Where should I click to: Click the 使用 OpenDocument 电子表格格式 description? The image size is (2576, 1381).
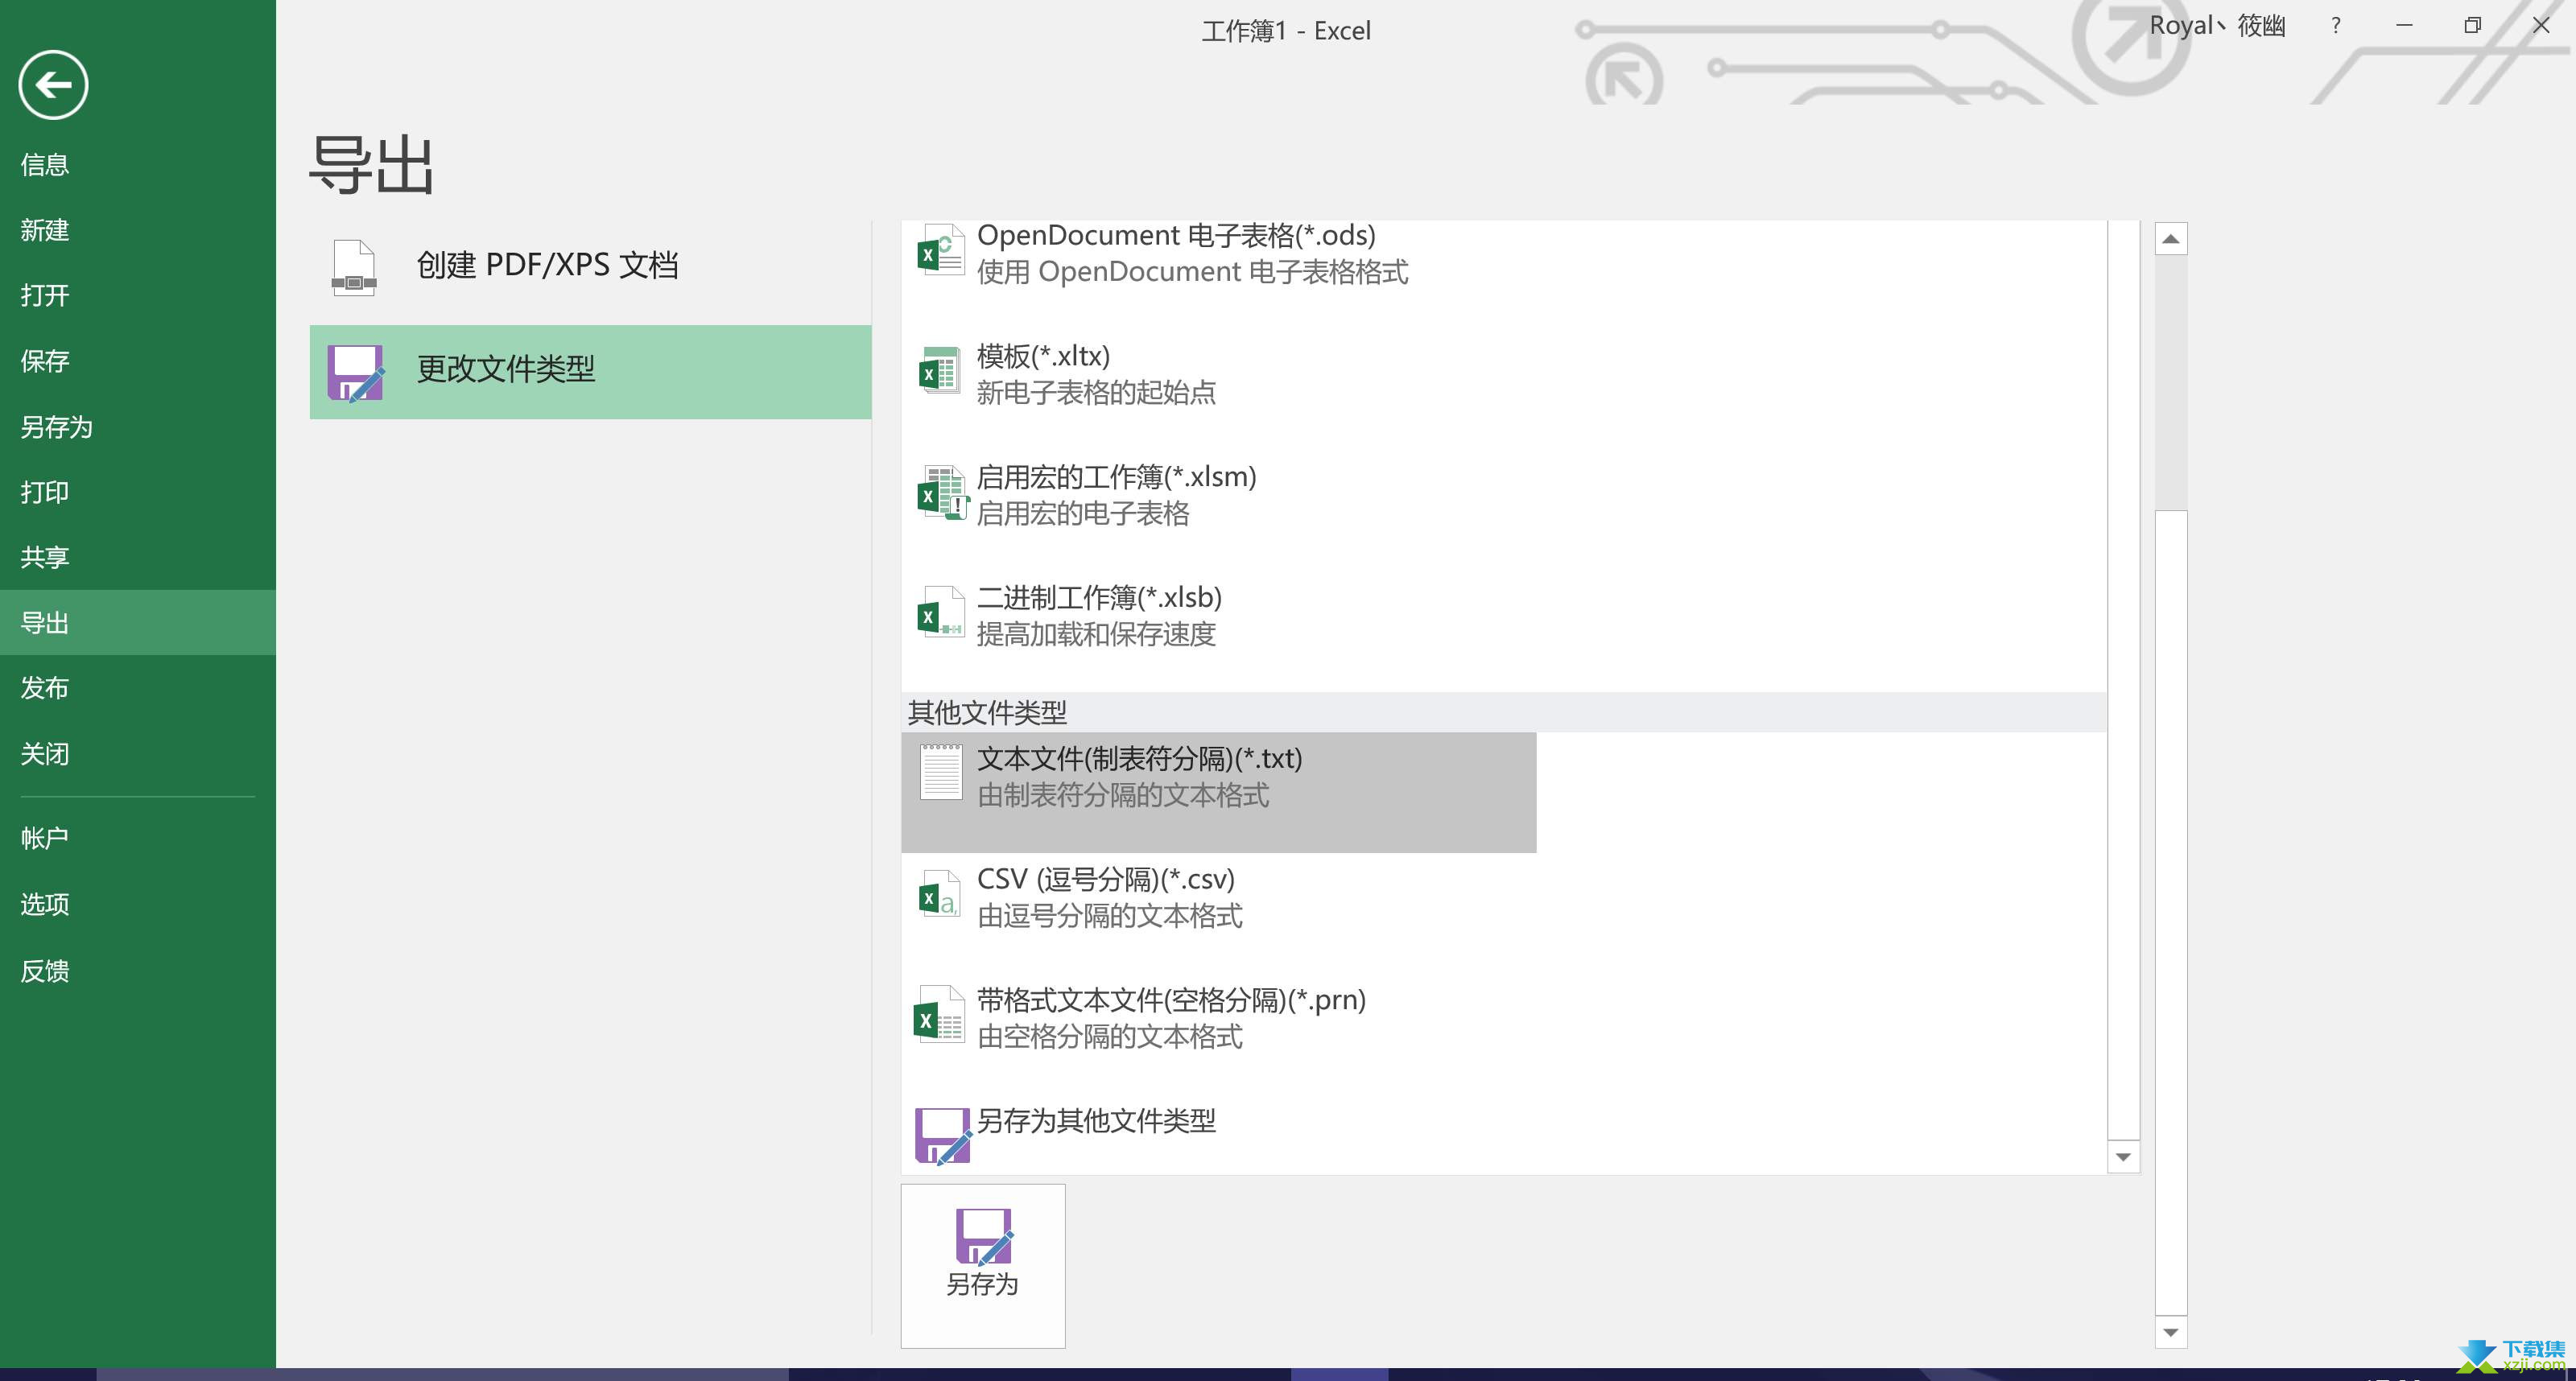tap(1192, 272)
